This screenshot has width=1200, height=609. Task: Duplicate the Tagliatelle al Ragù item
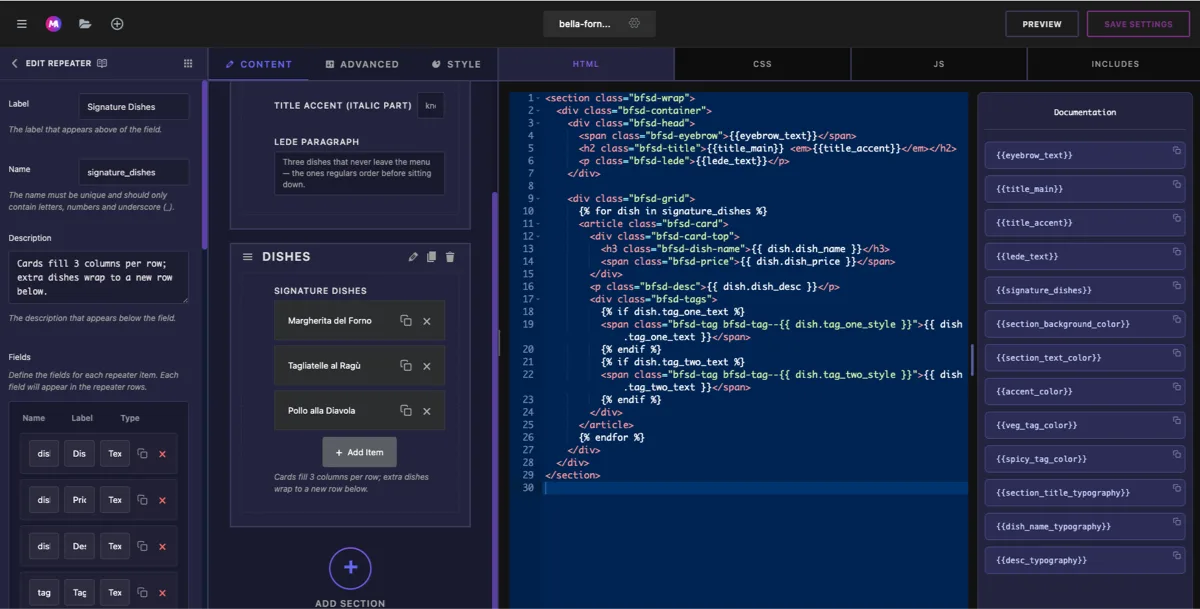pos(406,366)
